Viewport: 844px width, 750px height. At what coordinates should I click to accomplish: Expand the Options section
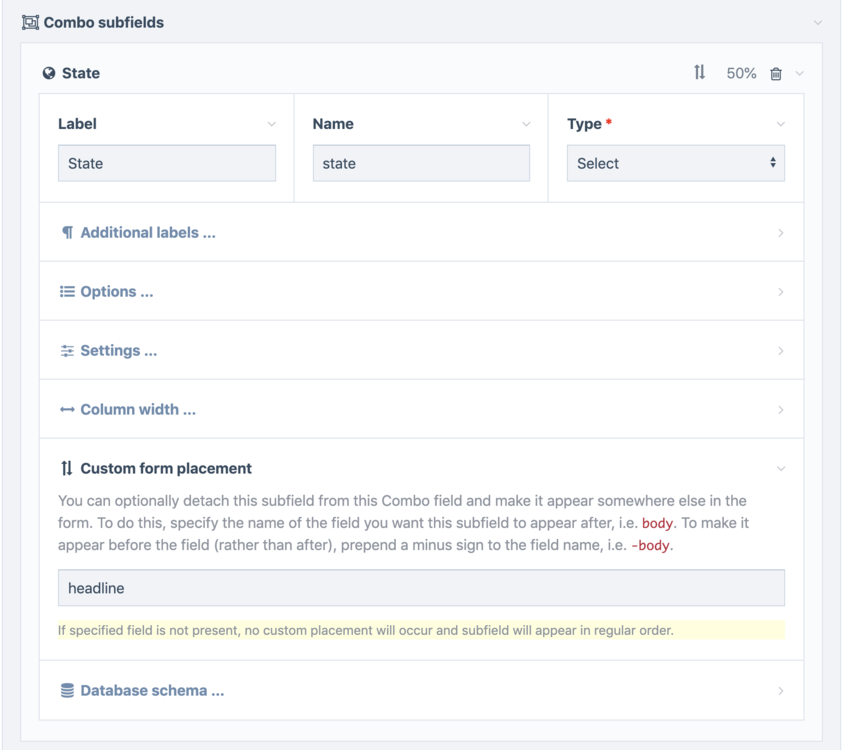781,291
